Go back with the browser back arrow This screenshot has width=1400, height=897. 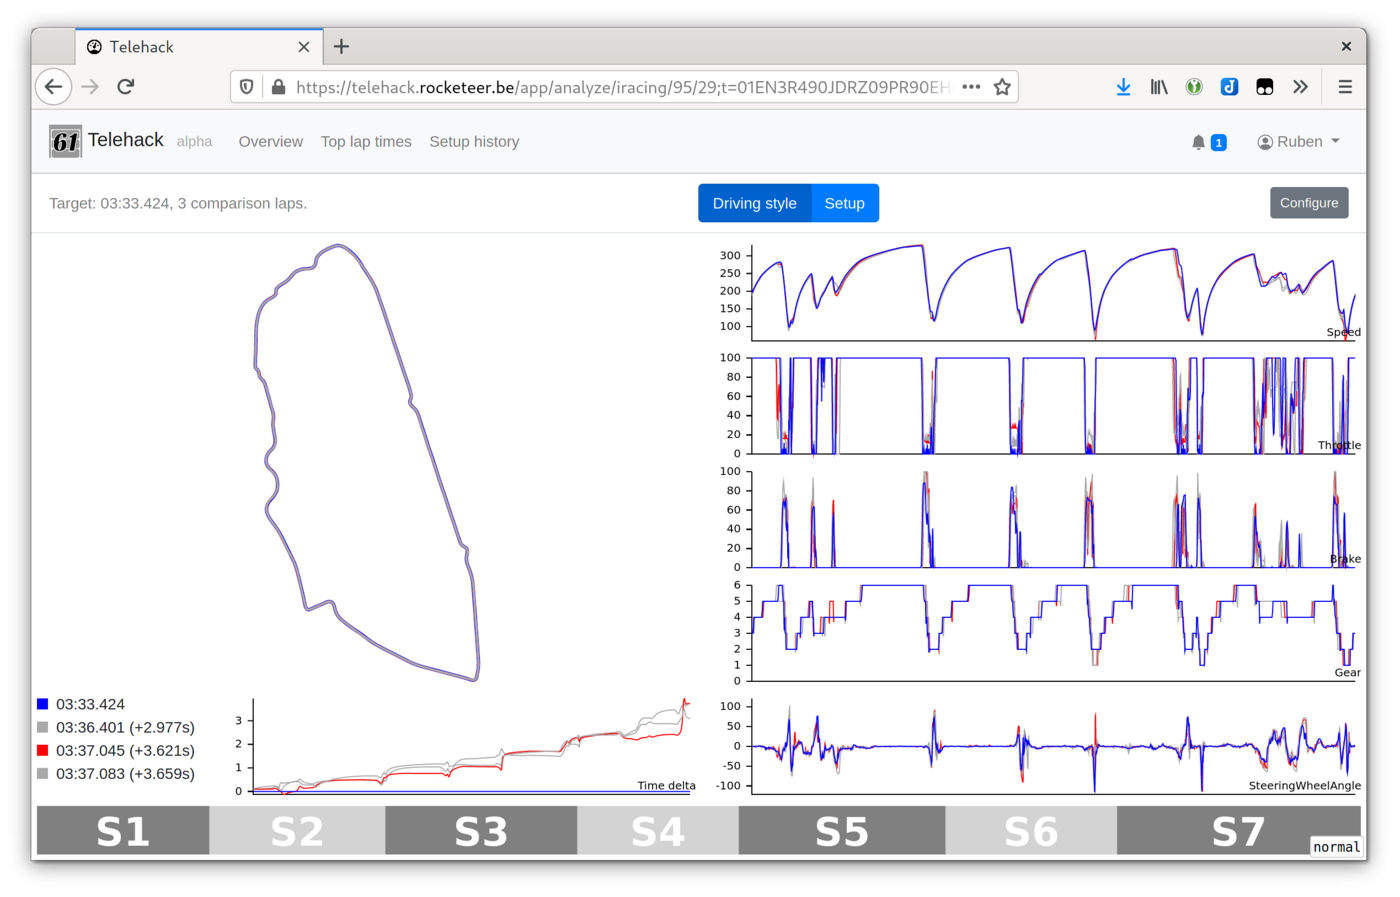54,87
